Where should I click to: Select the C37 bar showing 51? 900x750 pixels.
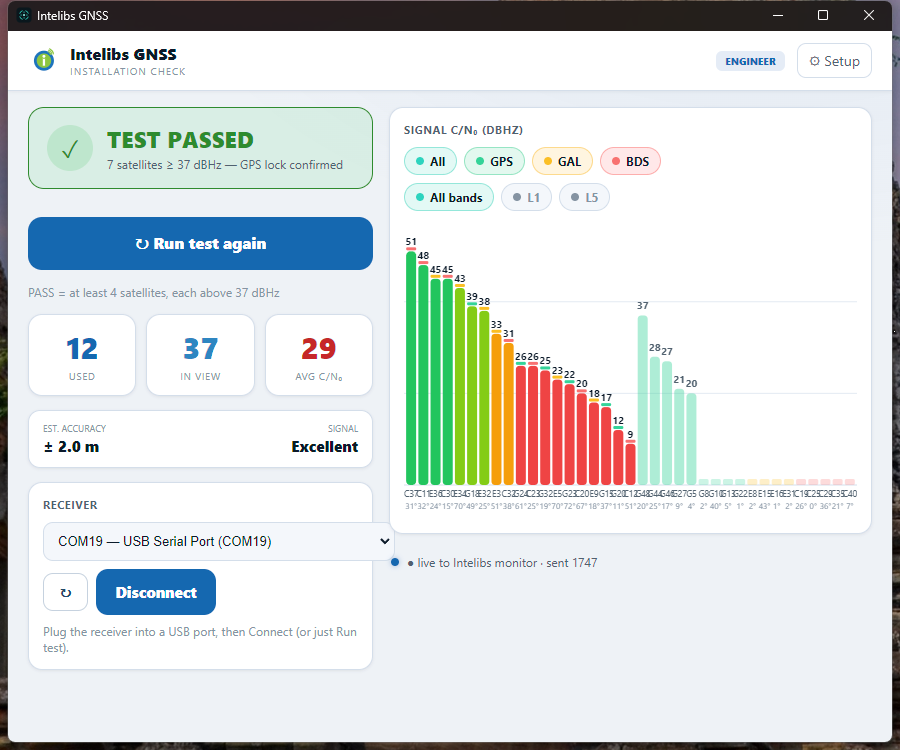[411, 367]
